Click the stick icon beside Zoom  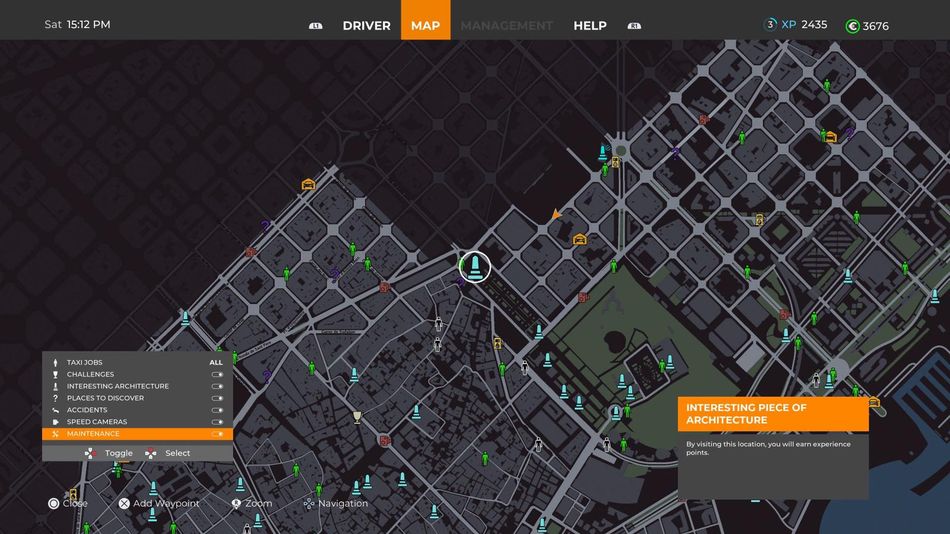(x=236, y=504)
